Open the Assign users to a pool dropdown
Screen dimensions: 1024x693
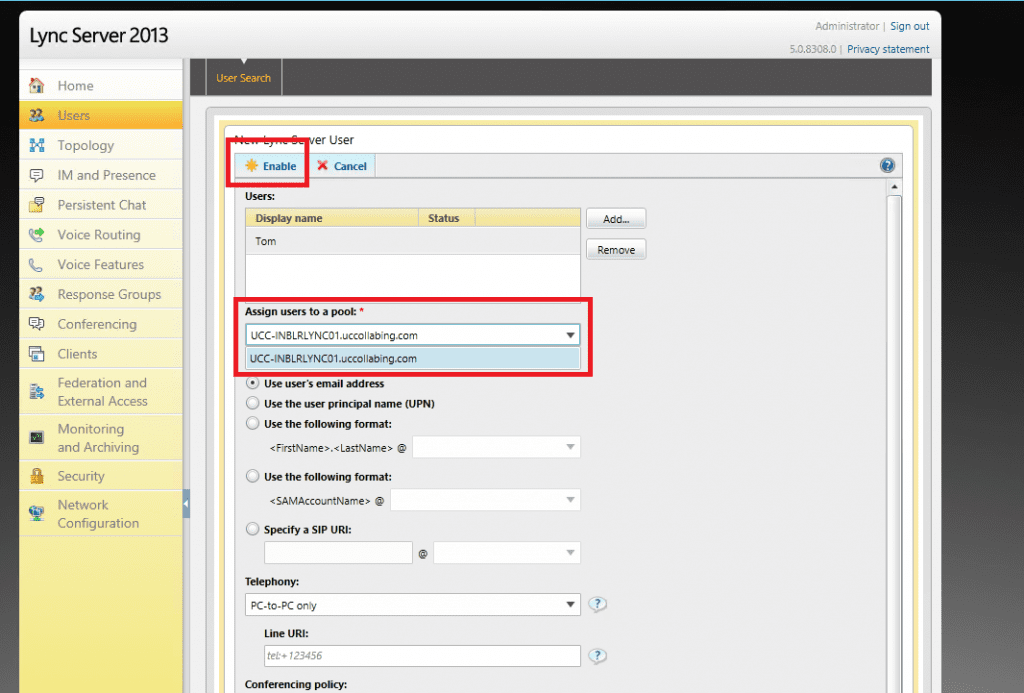tap(570, 334)
